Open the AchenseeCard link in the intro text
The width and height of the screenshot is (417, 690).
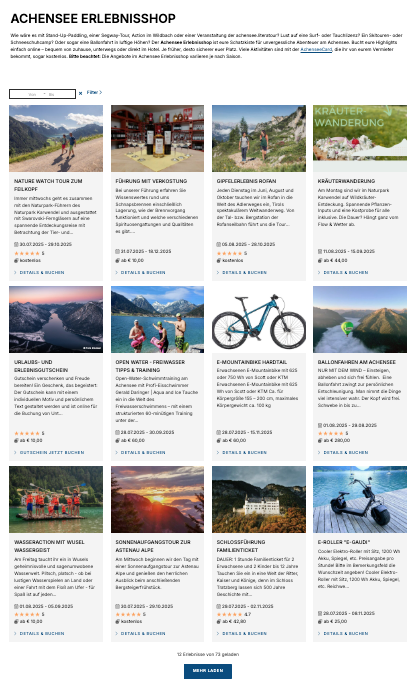pyautogui.click(x=316, y=50)
